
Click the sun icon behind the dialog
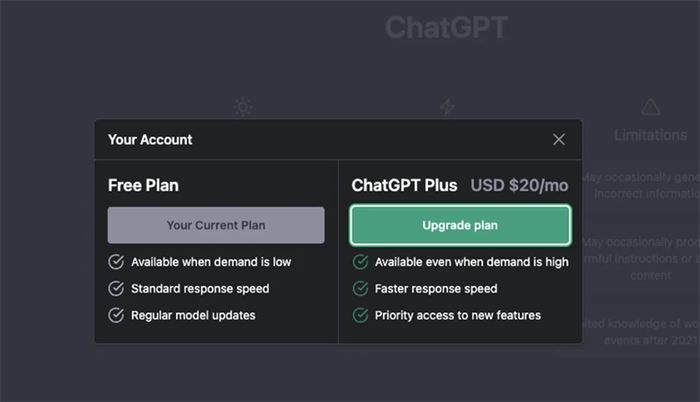click(x=243, y=106)
